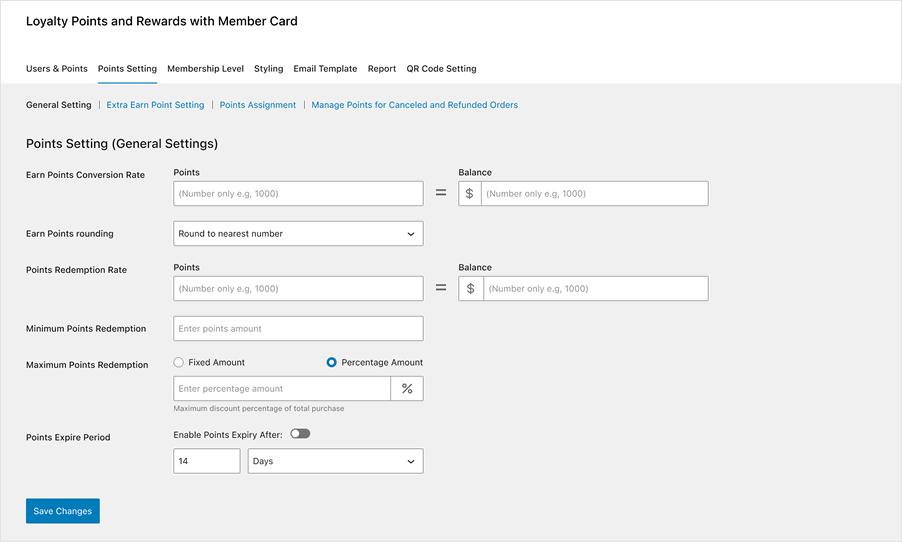
Task: Open the Membership Level tab
Action: point(205,69)
